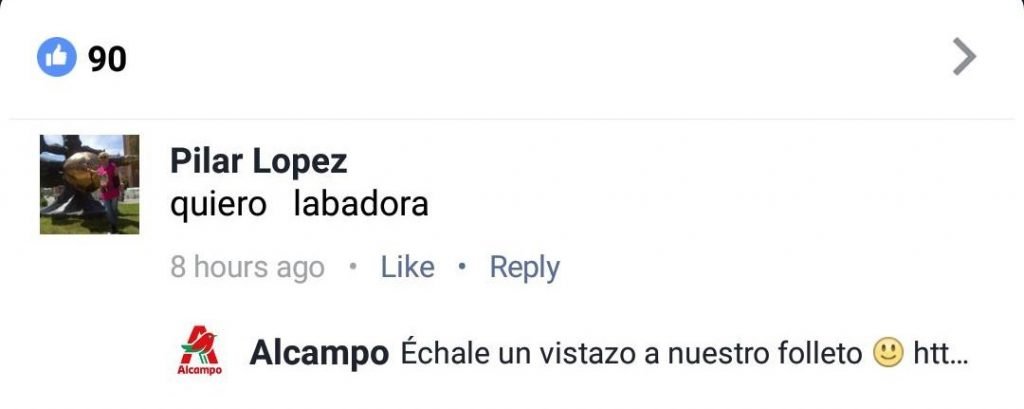Click the Alcampo red bird logo
Image resolution: width=1024 pixels, height=409 pixels.
coord(199,345)
